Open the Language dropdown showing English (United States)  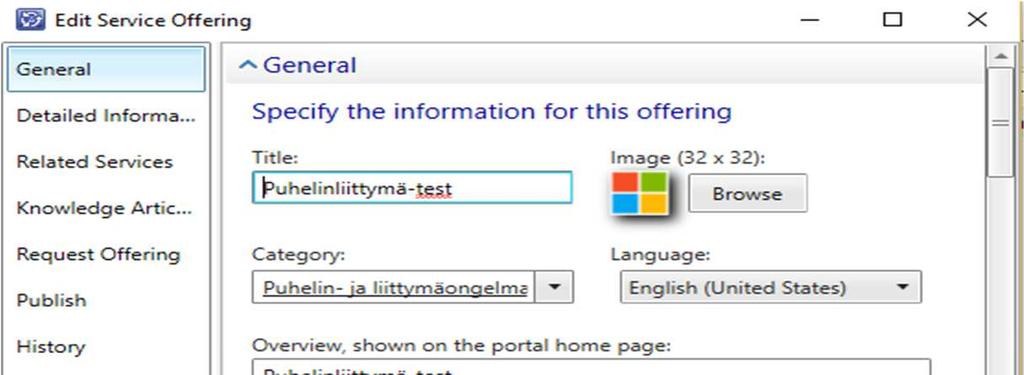(x=771, y=287)
